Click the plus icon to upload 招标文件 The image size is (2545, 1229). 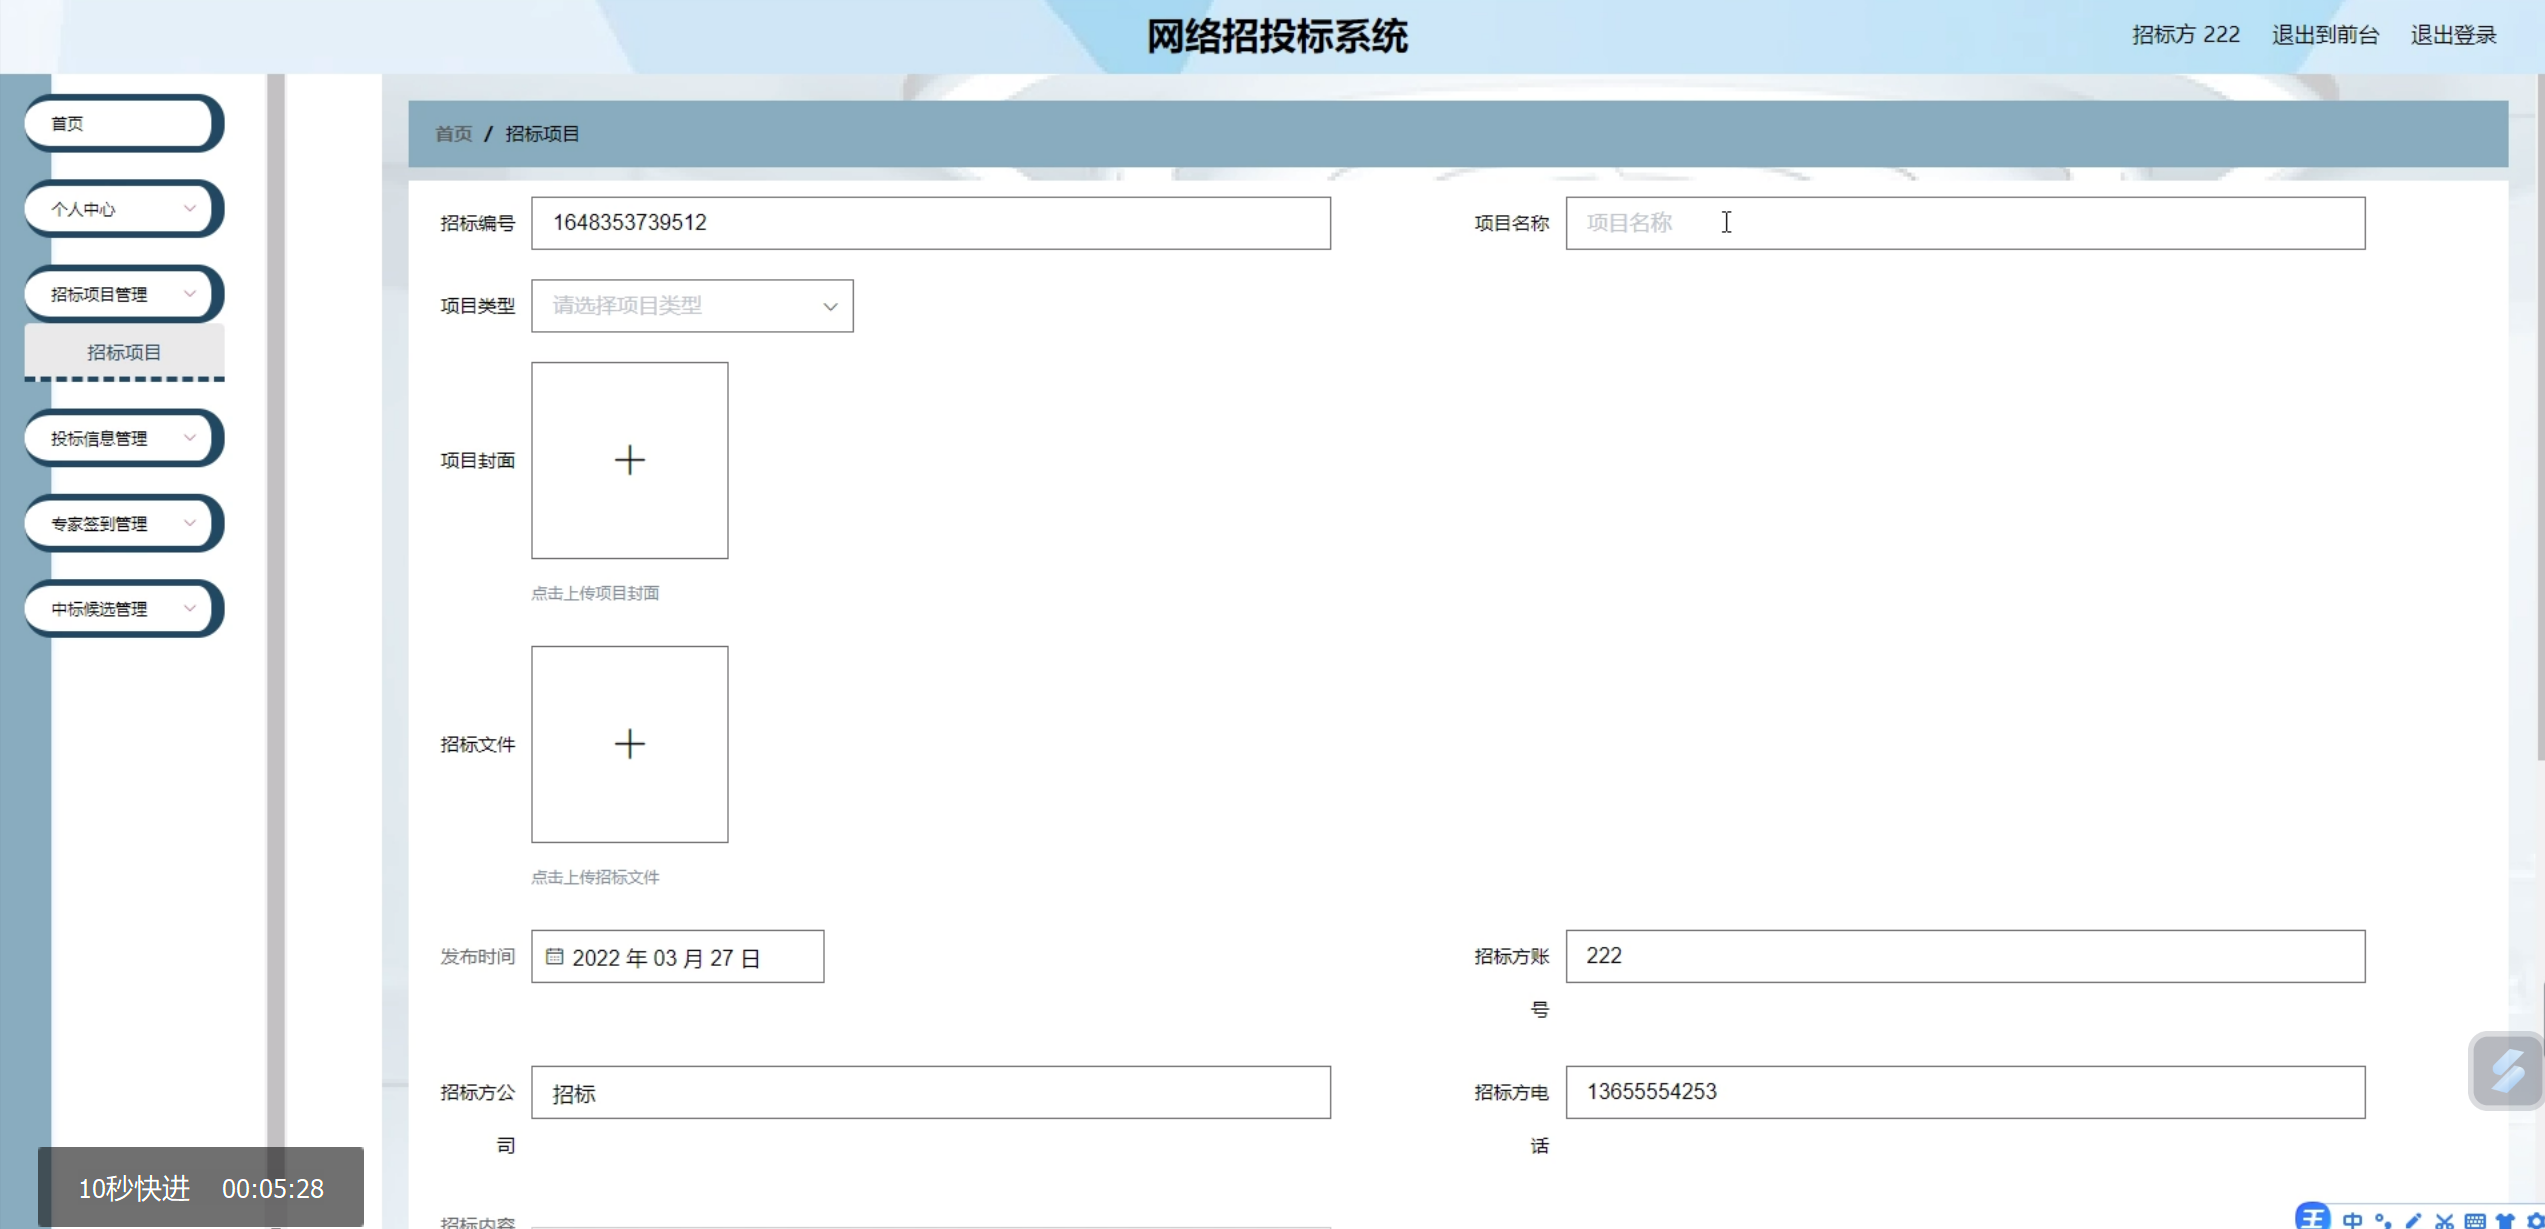[629, 744]
